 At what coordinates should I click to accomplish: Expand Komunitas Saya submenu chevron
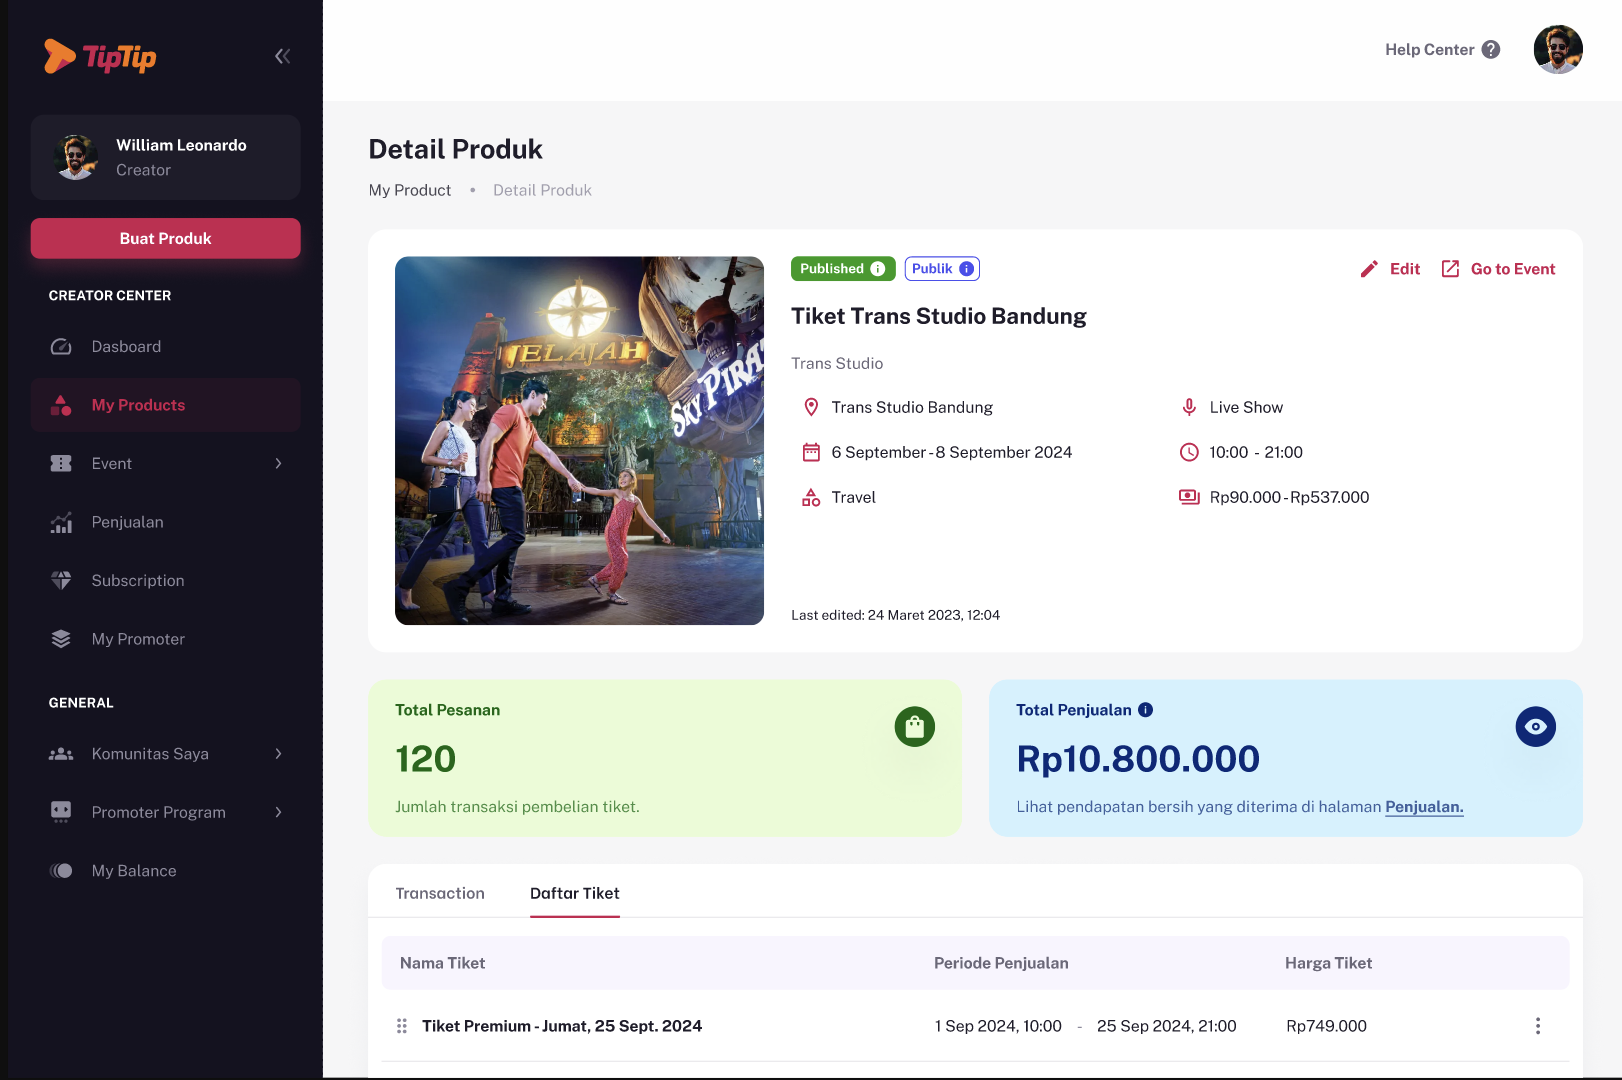coord(278,753)
